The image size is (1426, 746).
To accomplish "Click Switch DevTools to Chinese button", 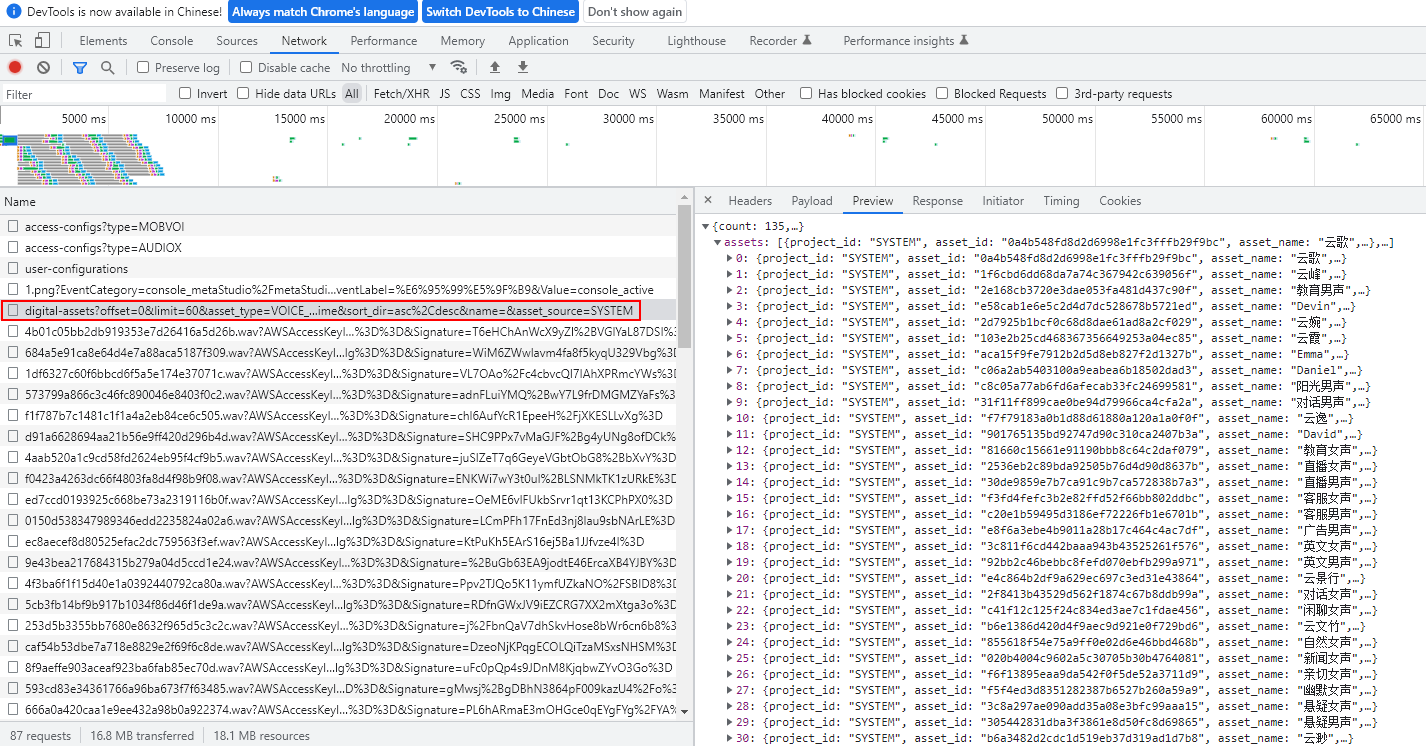I will click(501, 12).
